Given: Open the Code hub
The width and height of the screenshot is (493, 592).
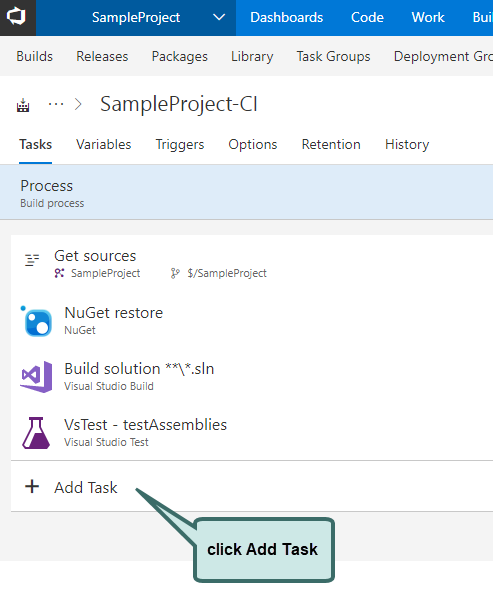Looking at the screenshot, I should point(367,17).
